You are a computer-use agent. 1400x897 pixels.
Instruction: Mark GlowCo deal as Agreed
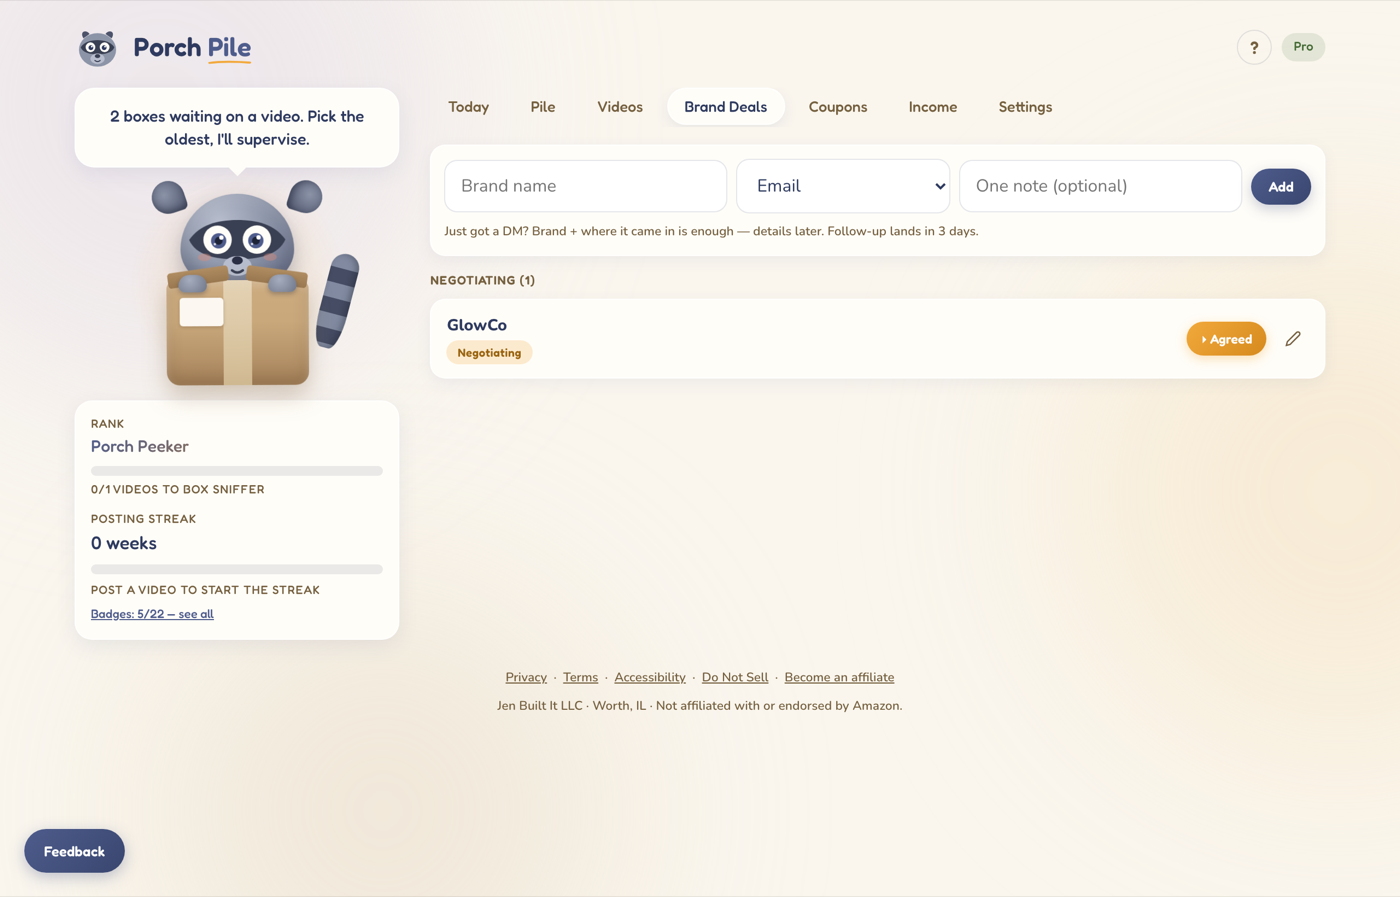(1226, 339)
